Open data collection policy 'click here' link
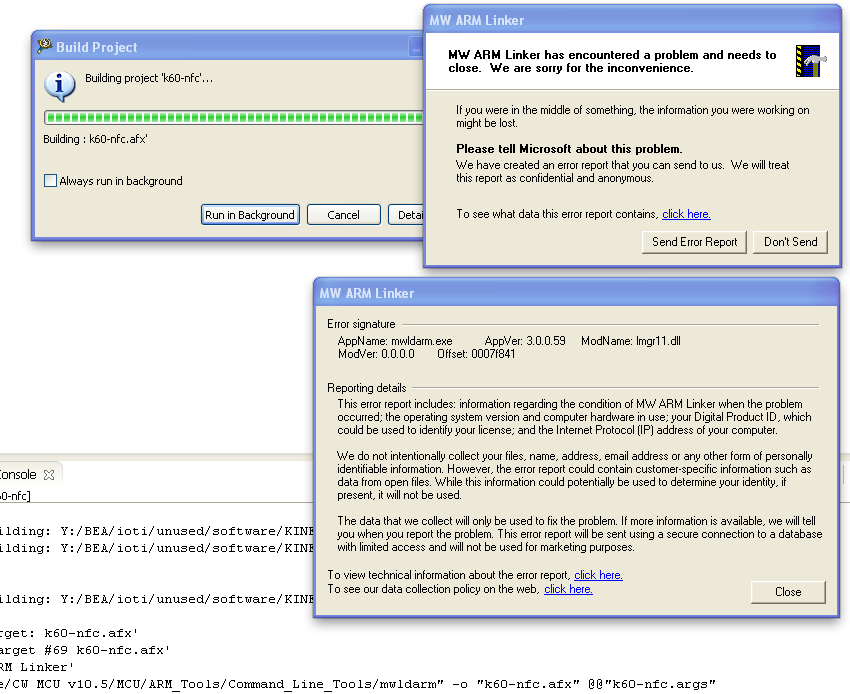Viewport: 850px width, 694px height. click(568, 589)
